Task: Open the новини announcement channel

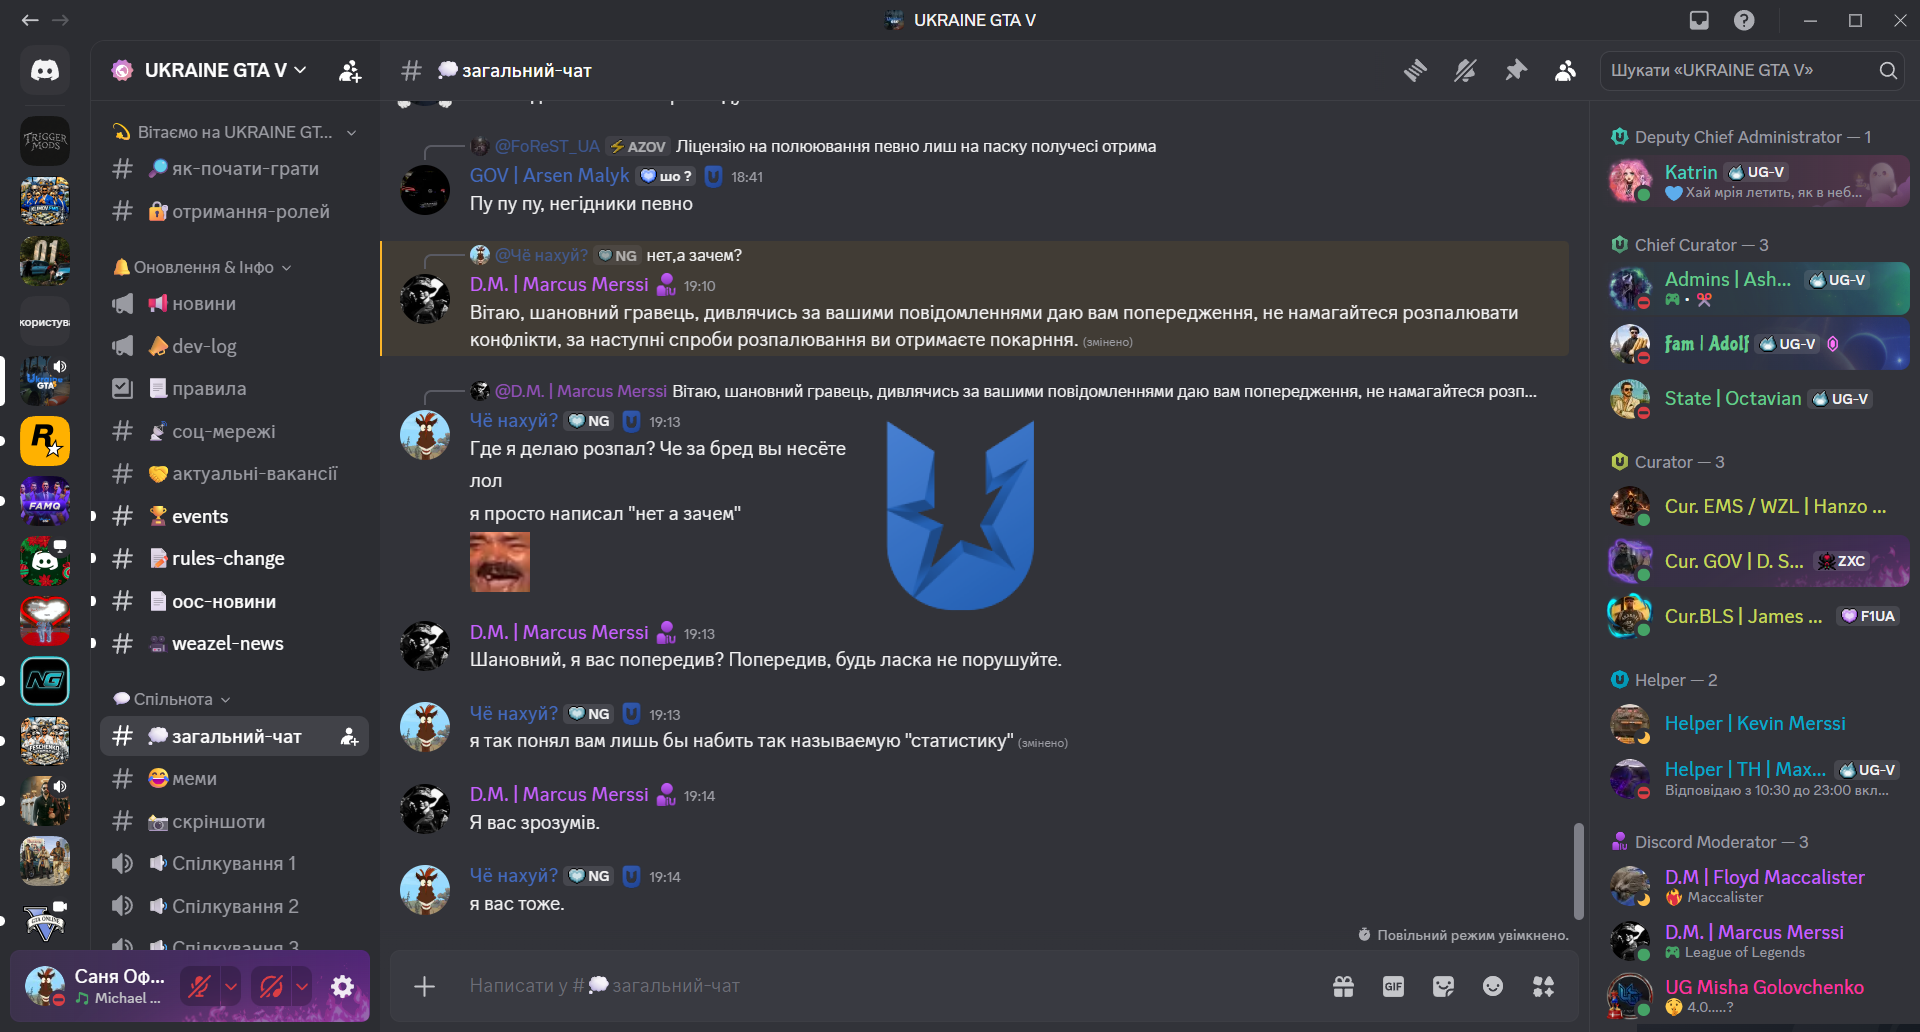Action: coord(234,304)
